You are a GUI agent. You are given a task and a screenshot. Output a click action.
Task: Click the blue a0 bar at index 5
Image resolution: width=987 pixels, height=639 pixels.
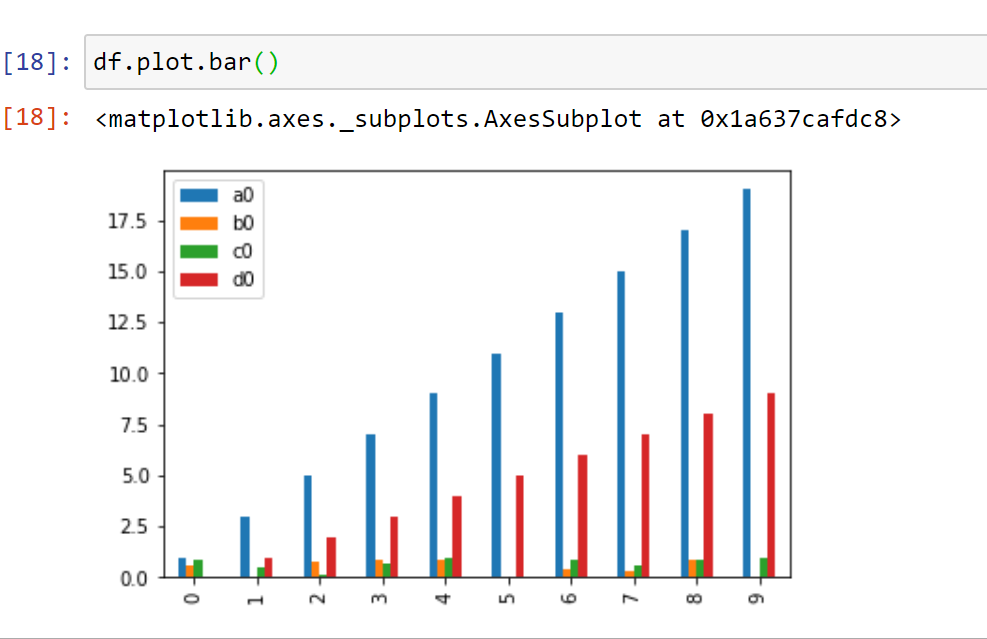pos(496,465)
